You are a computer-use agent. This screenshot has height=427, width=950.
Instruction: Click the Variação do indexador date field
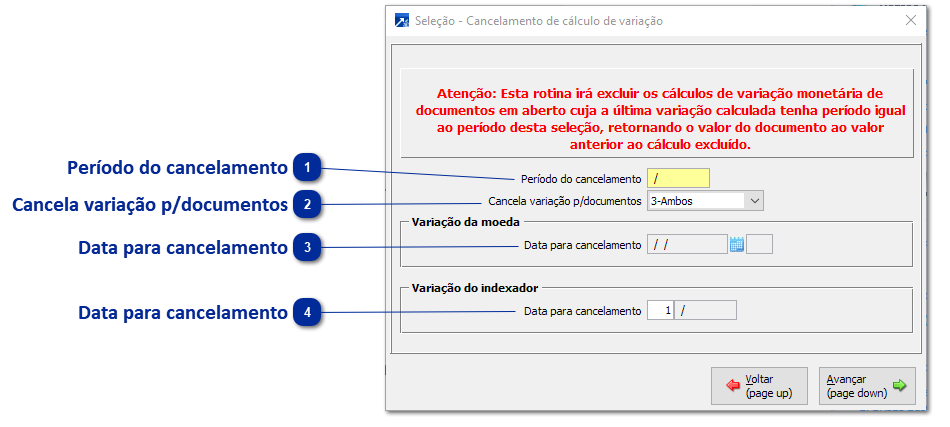(706, 311)
